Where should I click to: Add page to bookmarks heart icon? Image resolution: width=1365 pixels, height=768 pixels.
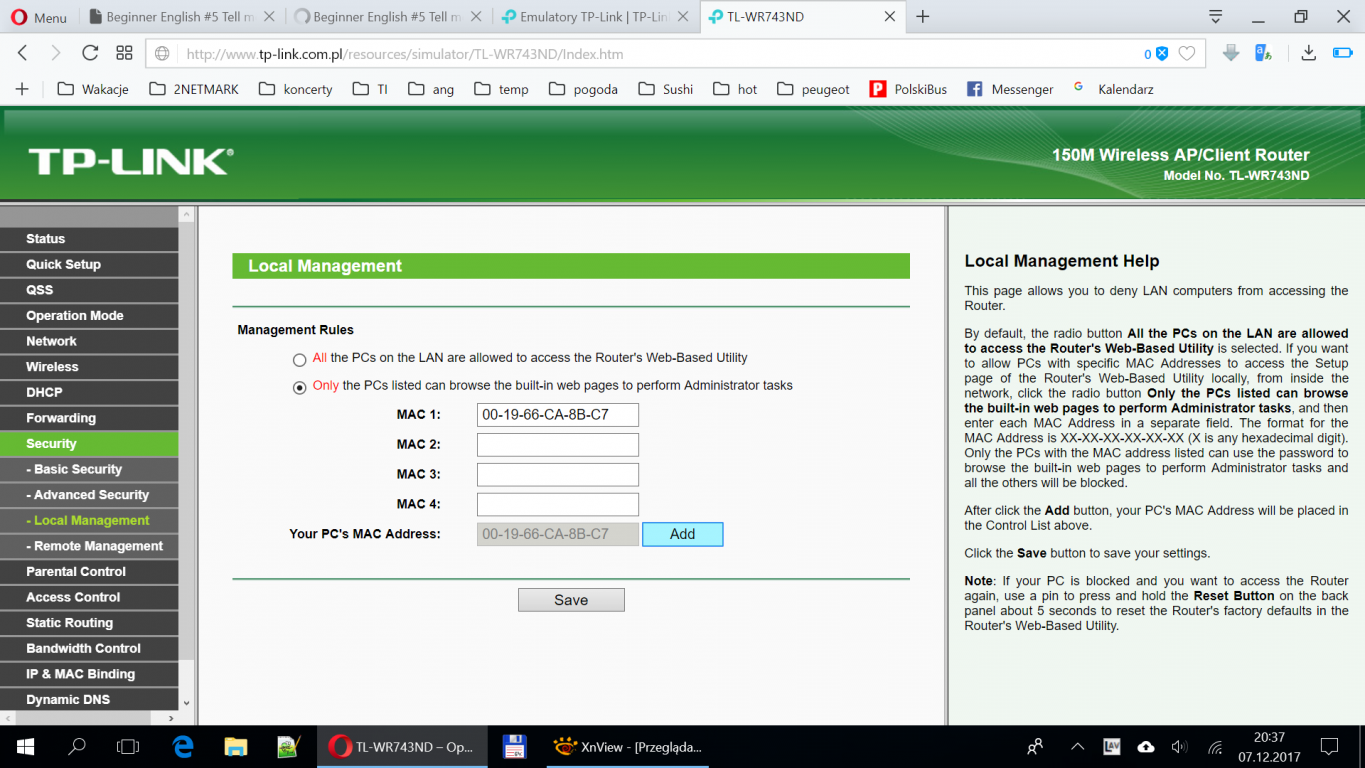pos(1187,54)
